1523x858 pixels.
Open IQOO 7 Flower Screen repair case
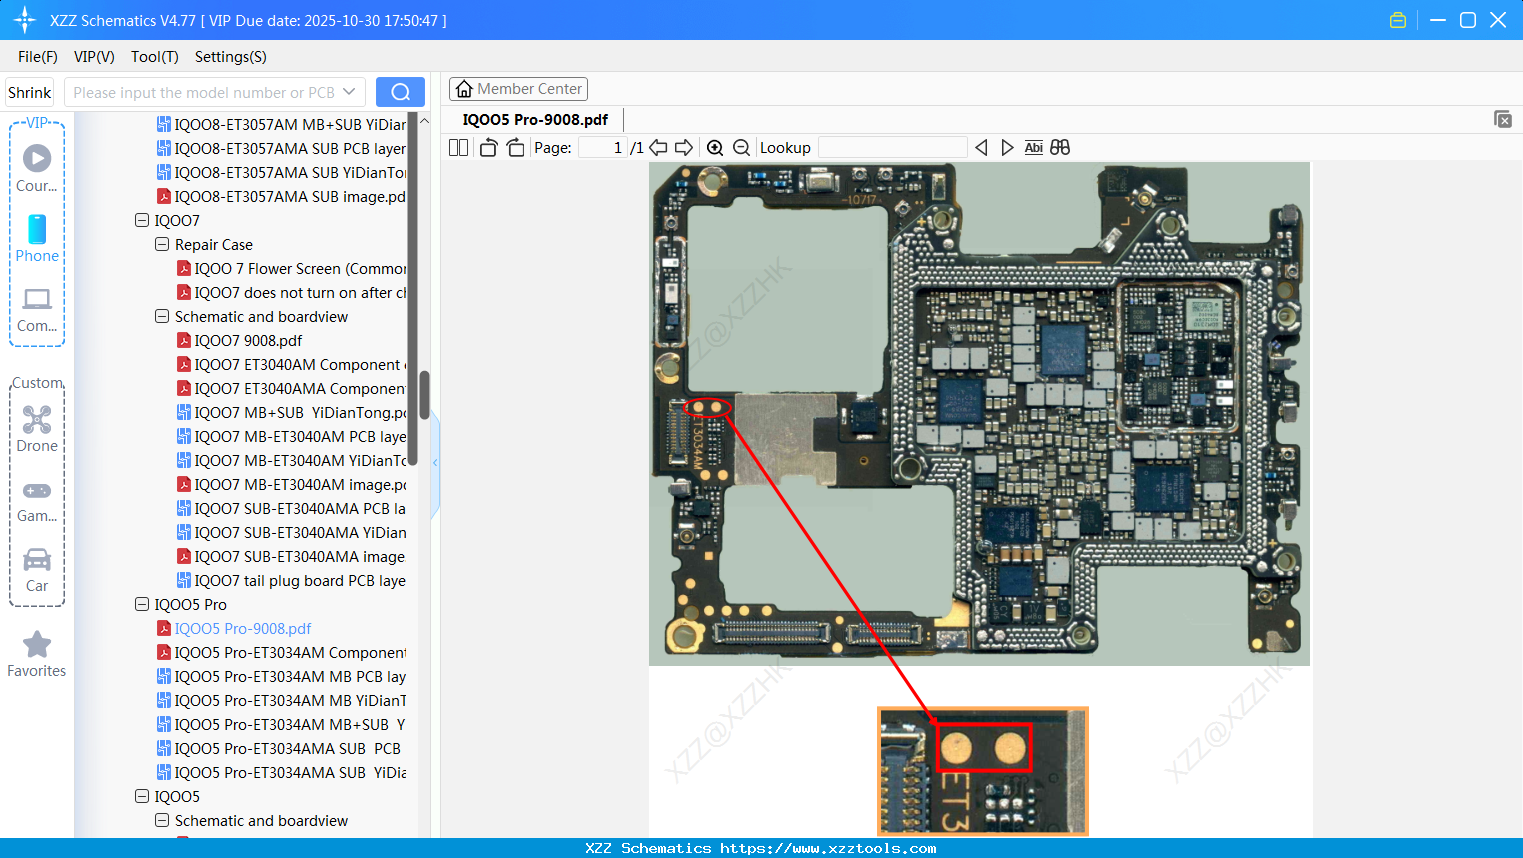click(x=291, y=268)
